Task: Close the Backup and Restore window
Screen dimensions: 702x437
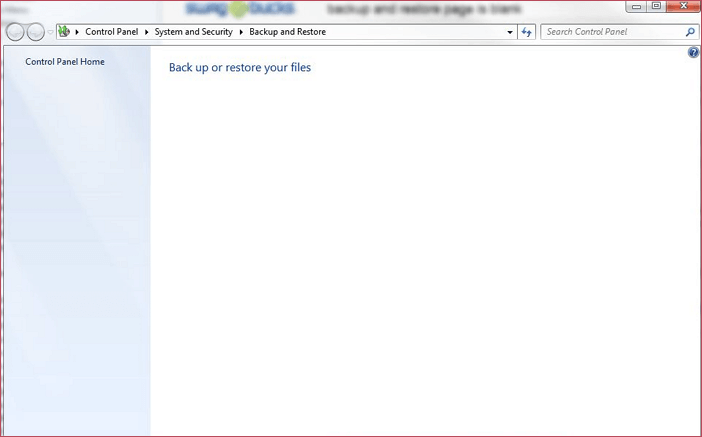Action: (x=682, y=6)
